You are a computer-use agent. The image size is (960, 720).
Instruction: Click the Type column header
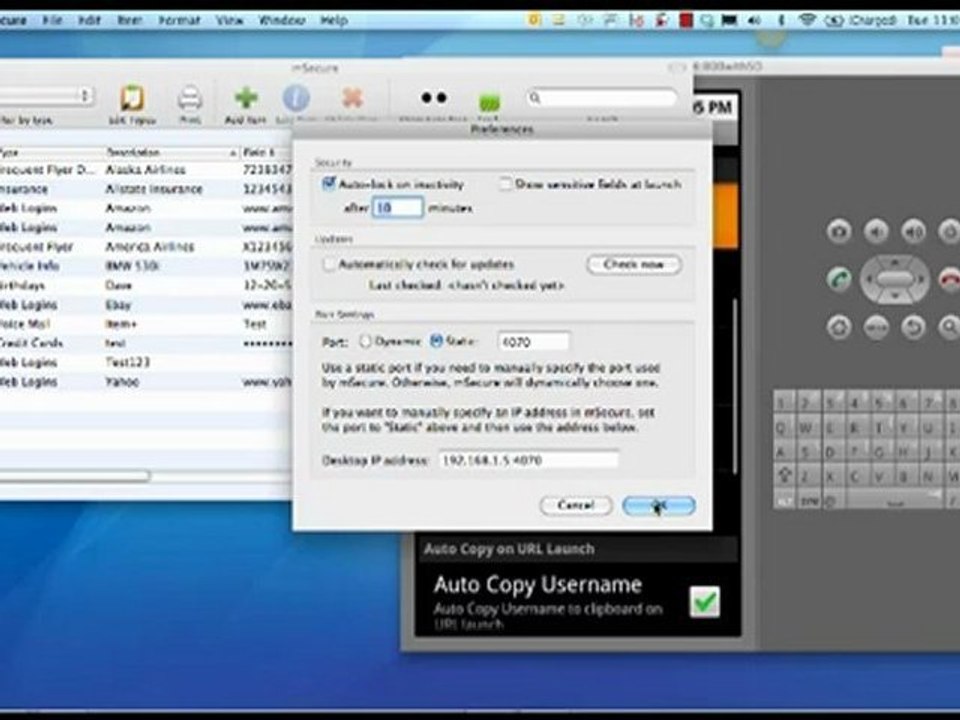point(50,152)
